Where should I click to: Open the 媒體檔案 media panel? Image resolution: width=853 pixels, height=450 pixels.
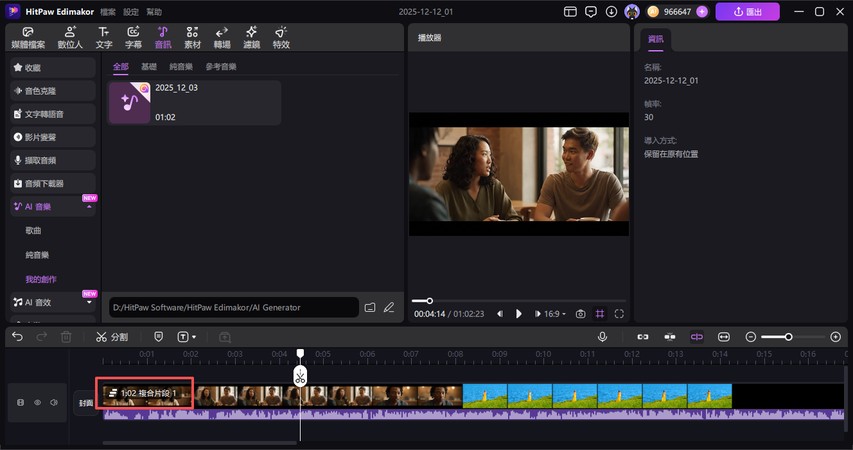[x=28, y=38]
